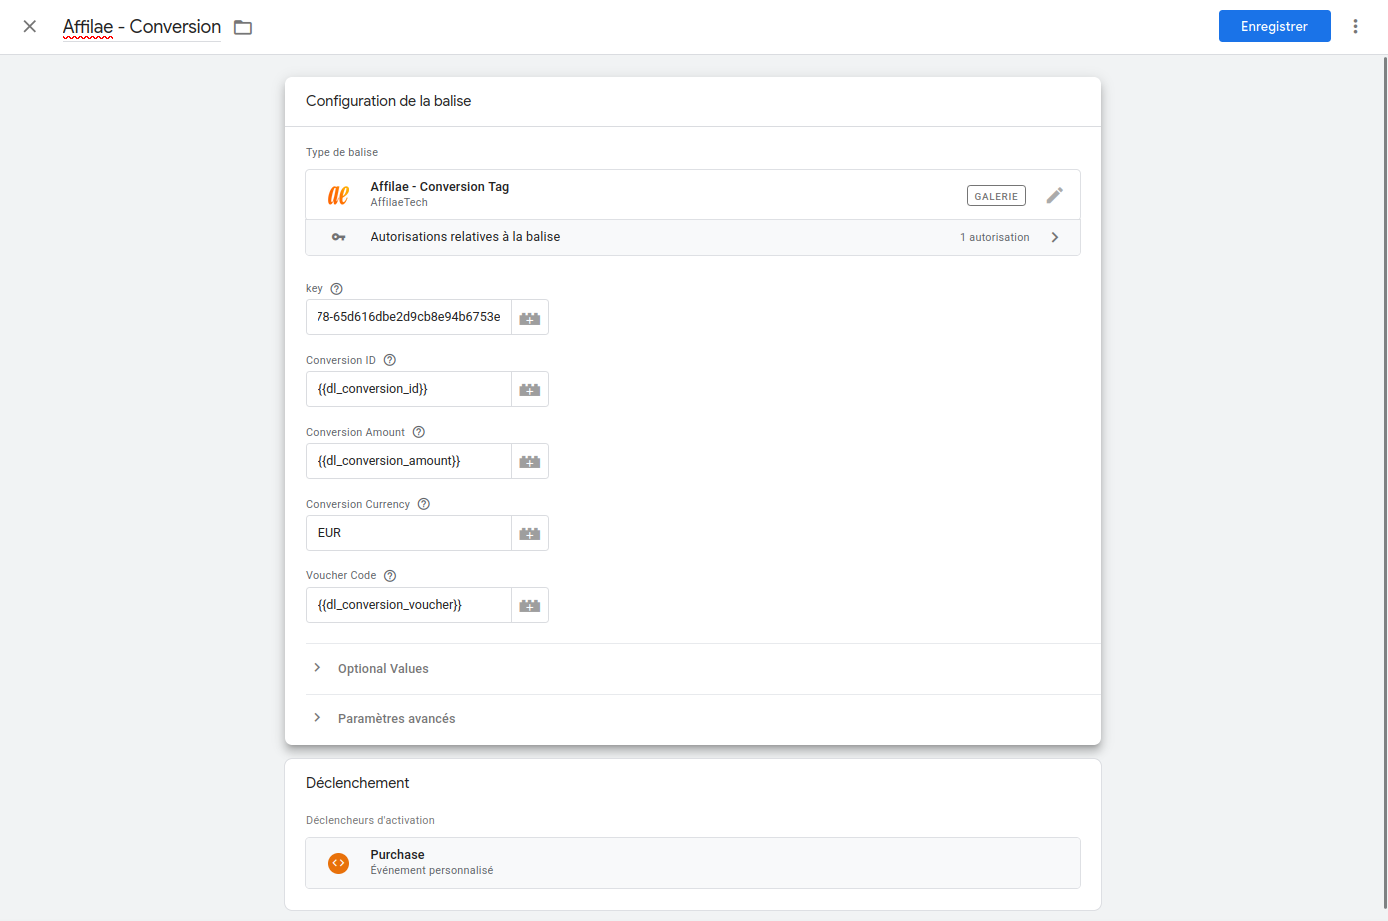Click the pencil icon to edit tag type
The image size is (1388, 921).
pos(1054,196)
